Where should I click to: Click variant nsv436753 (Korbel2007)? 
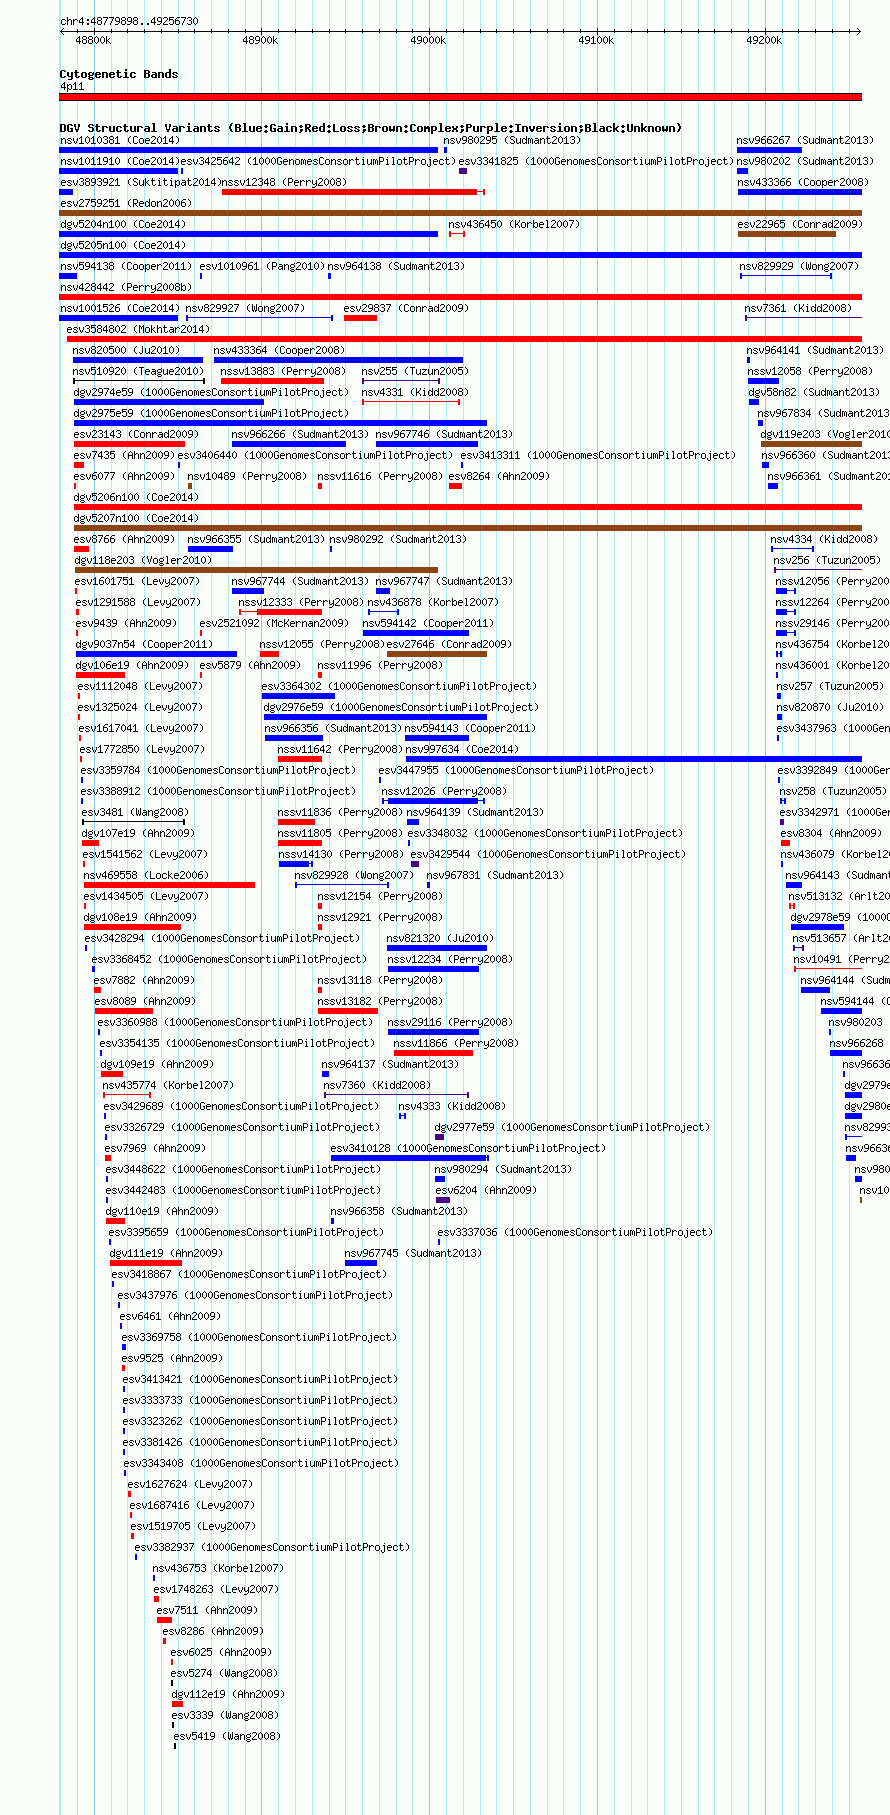218,1568
